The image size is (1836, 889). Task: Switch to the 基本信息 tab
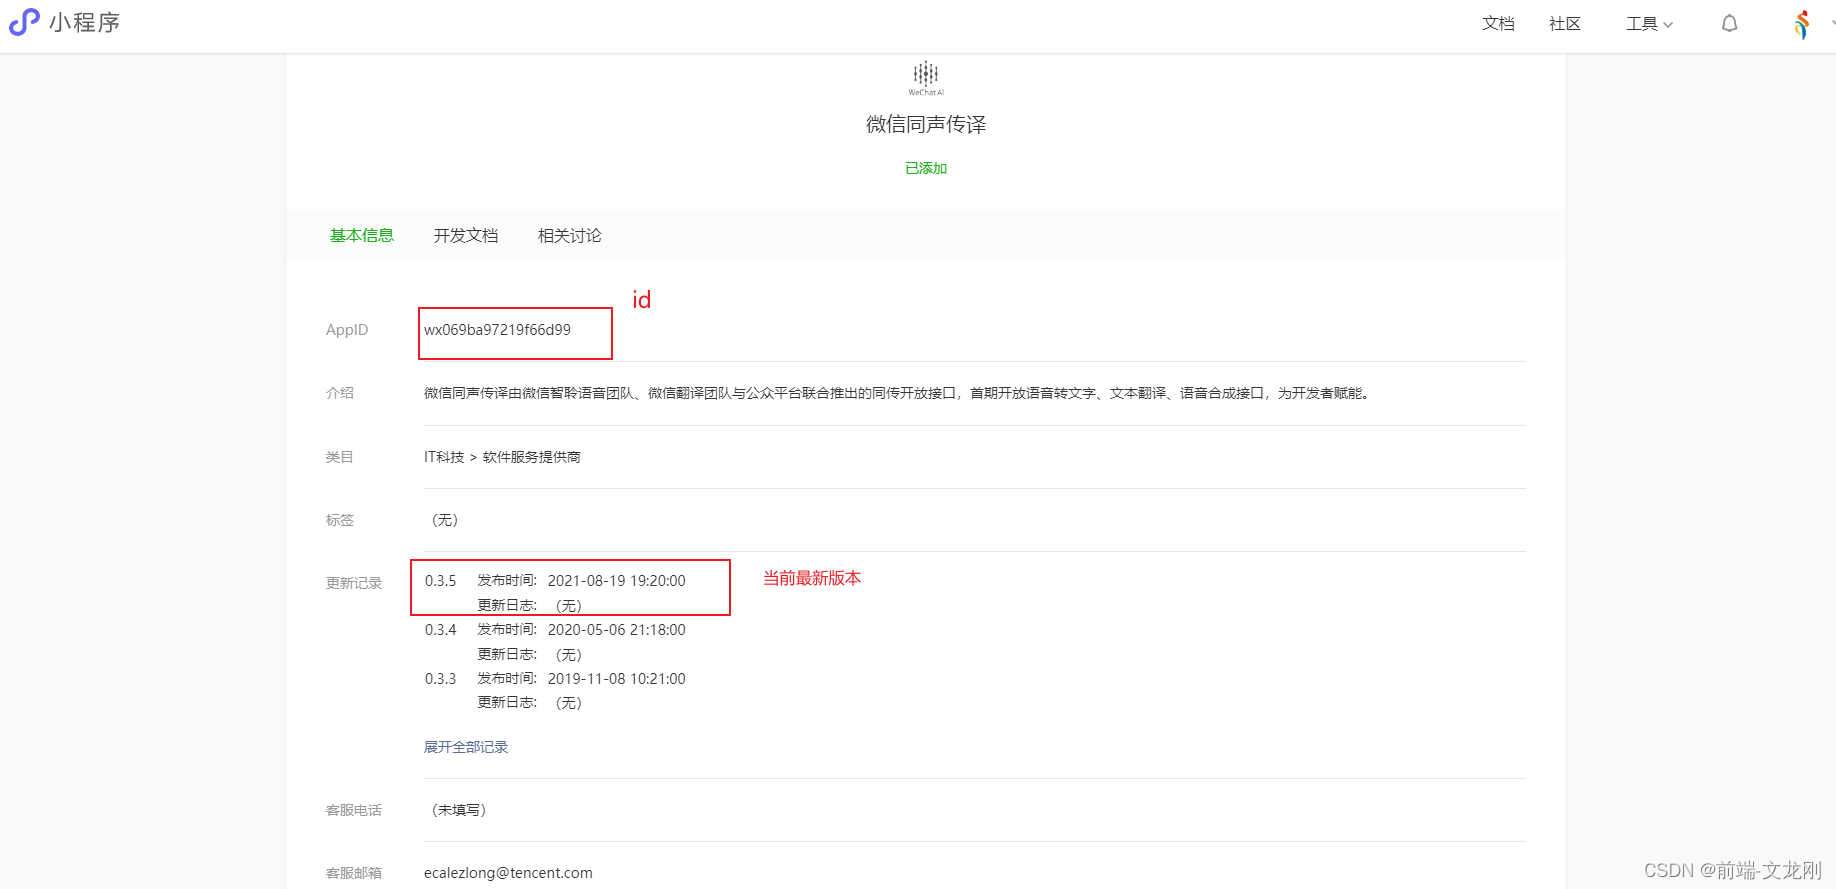[x=362, y=236]
